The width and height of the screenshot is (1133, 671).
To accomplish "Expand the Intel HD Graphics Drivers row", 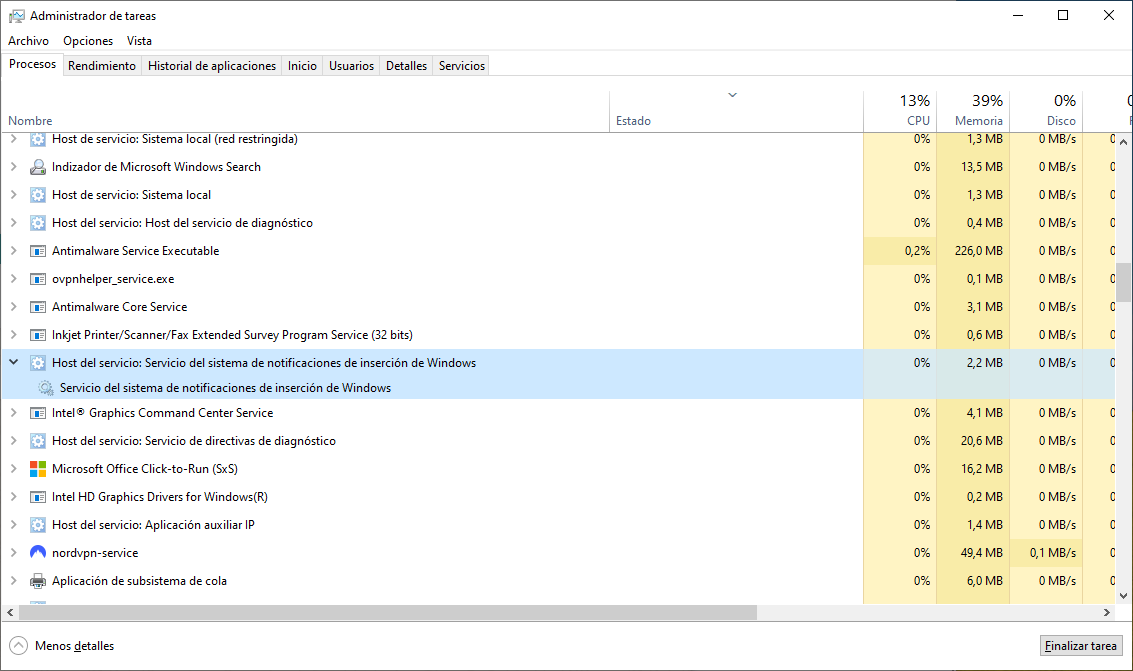I will 13,497.
